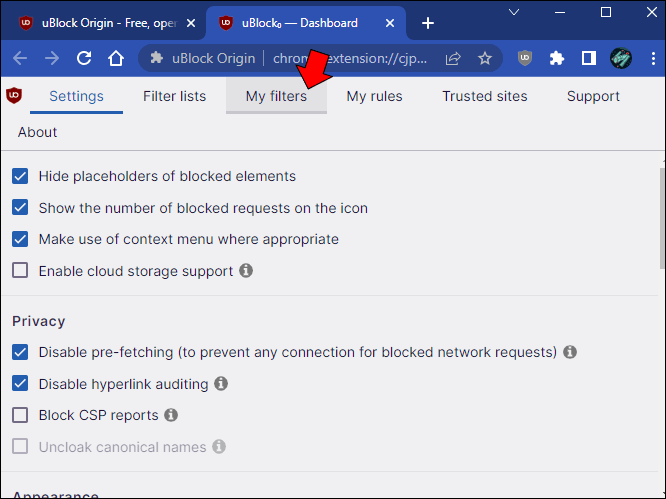This screenshot has width=666, height=499.
Task: Uncheck Disable pre-fetching
Action: click(x=20, y=352)
